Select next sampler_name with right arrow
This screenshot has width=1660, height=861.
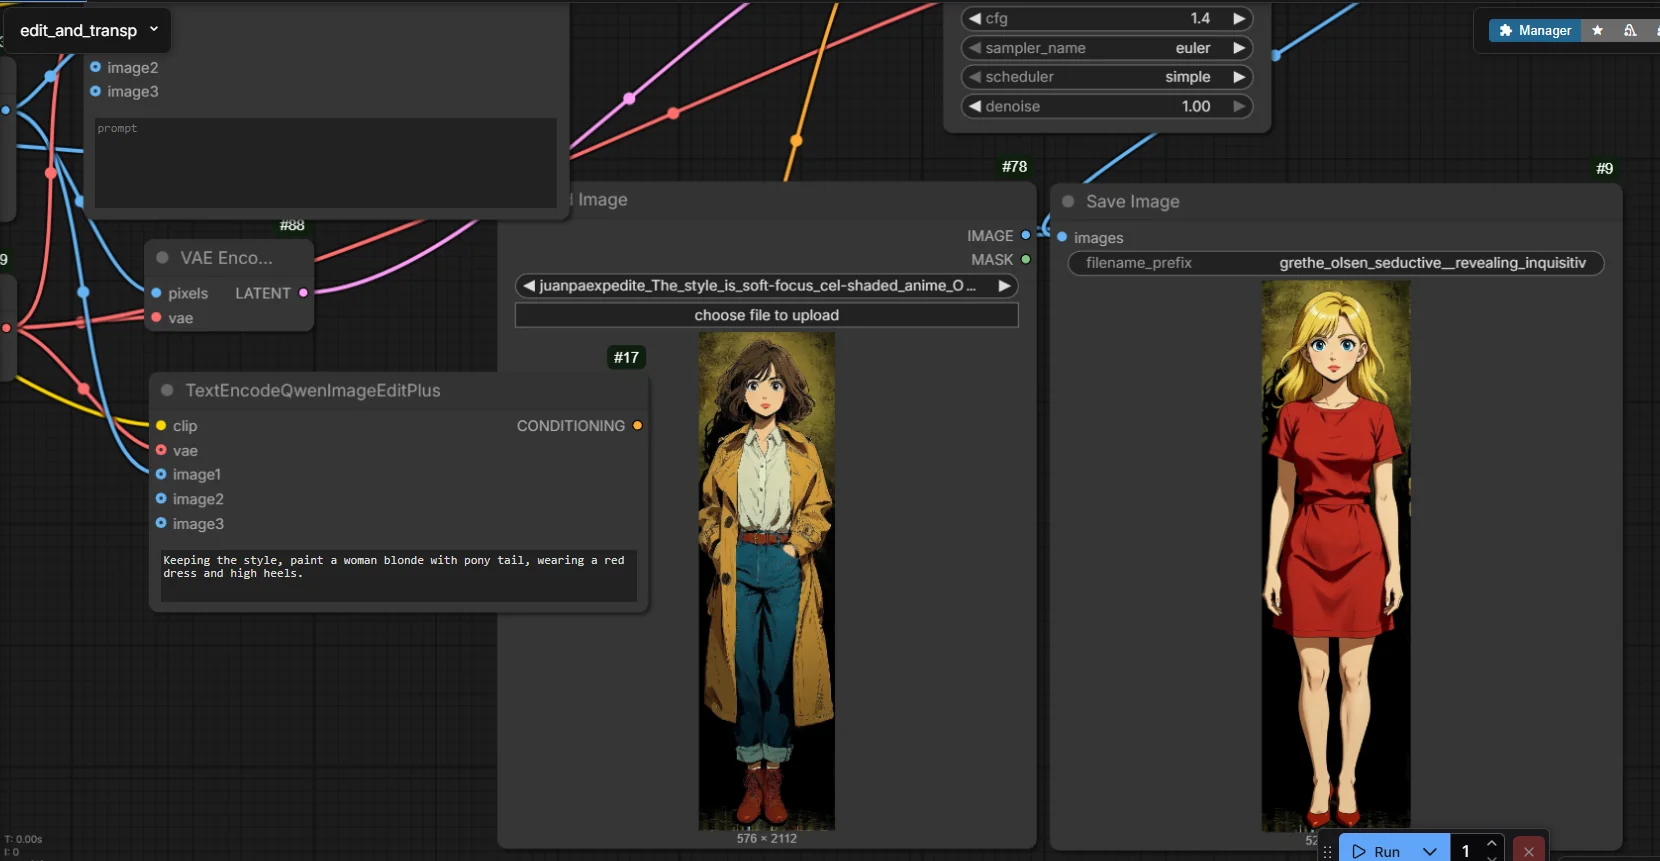[x=1239, y=48]
